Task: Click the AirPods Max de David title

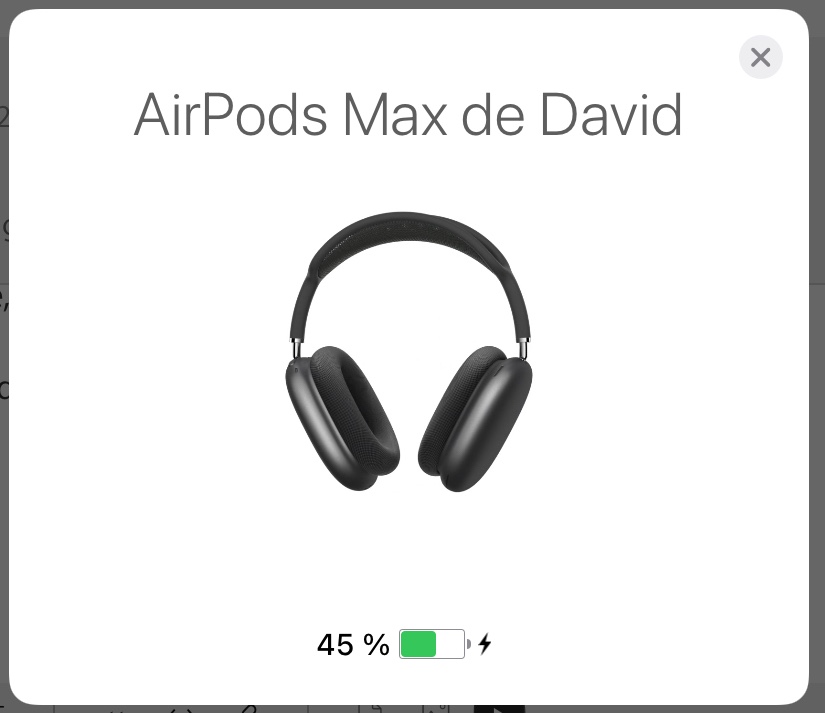Action: pyautogui.click(x=408, y=115)
